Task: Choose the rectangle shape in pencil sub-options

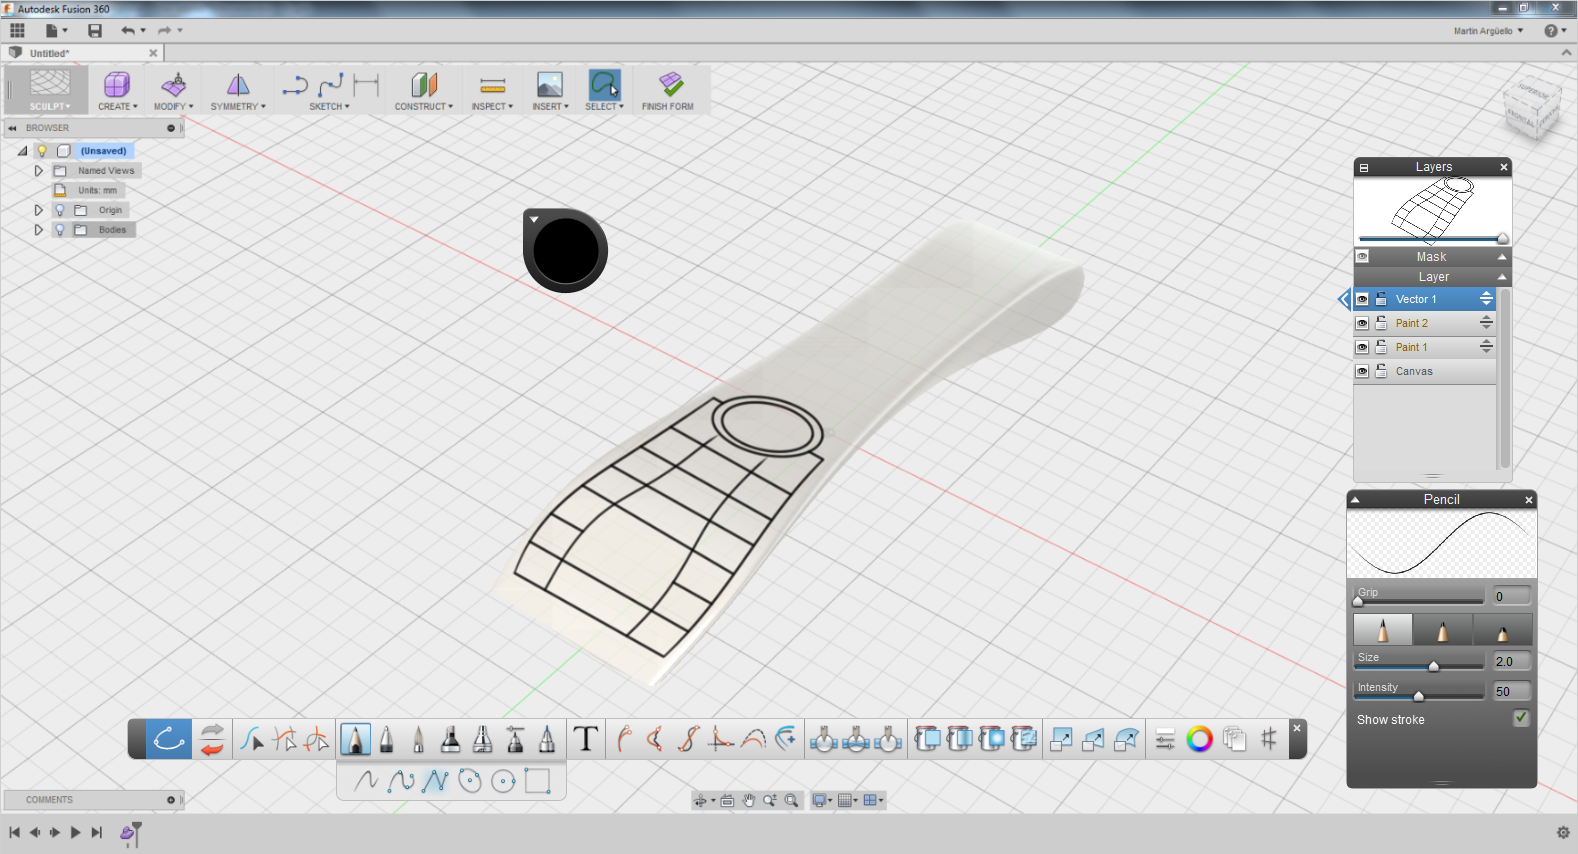Action: click(x=538, y=781)
